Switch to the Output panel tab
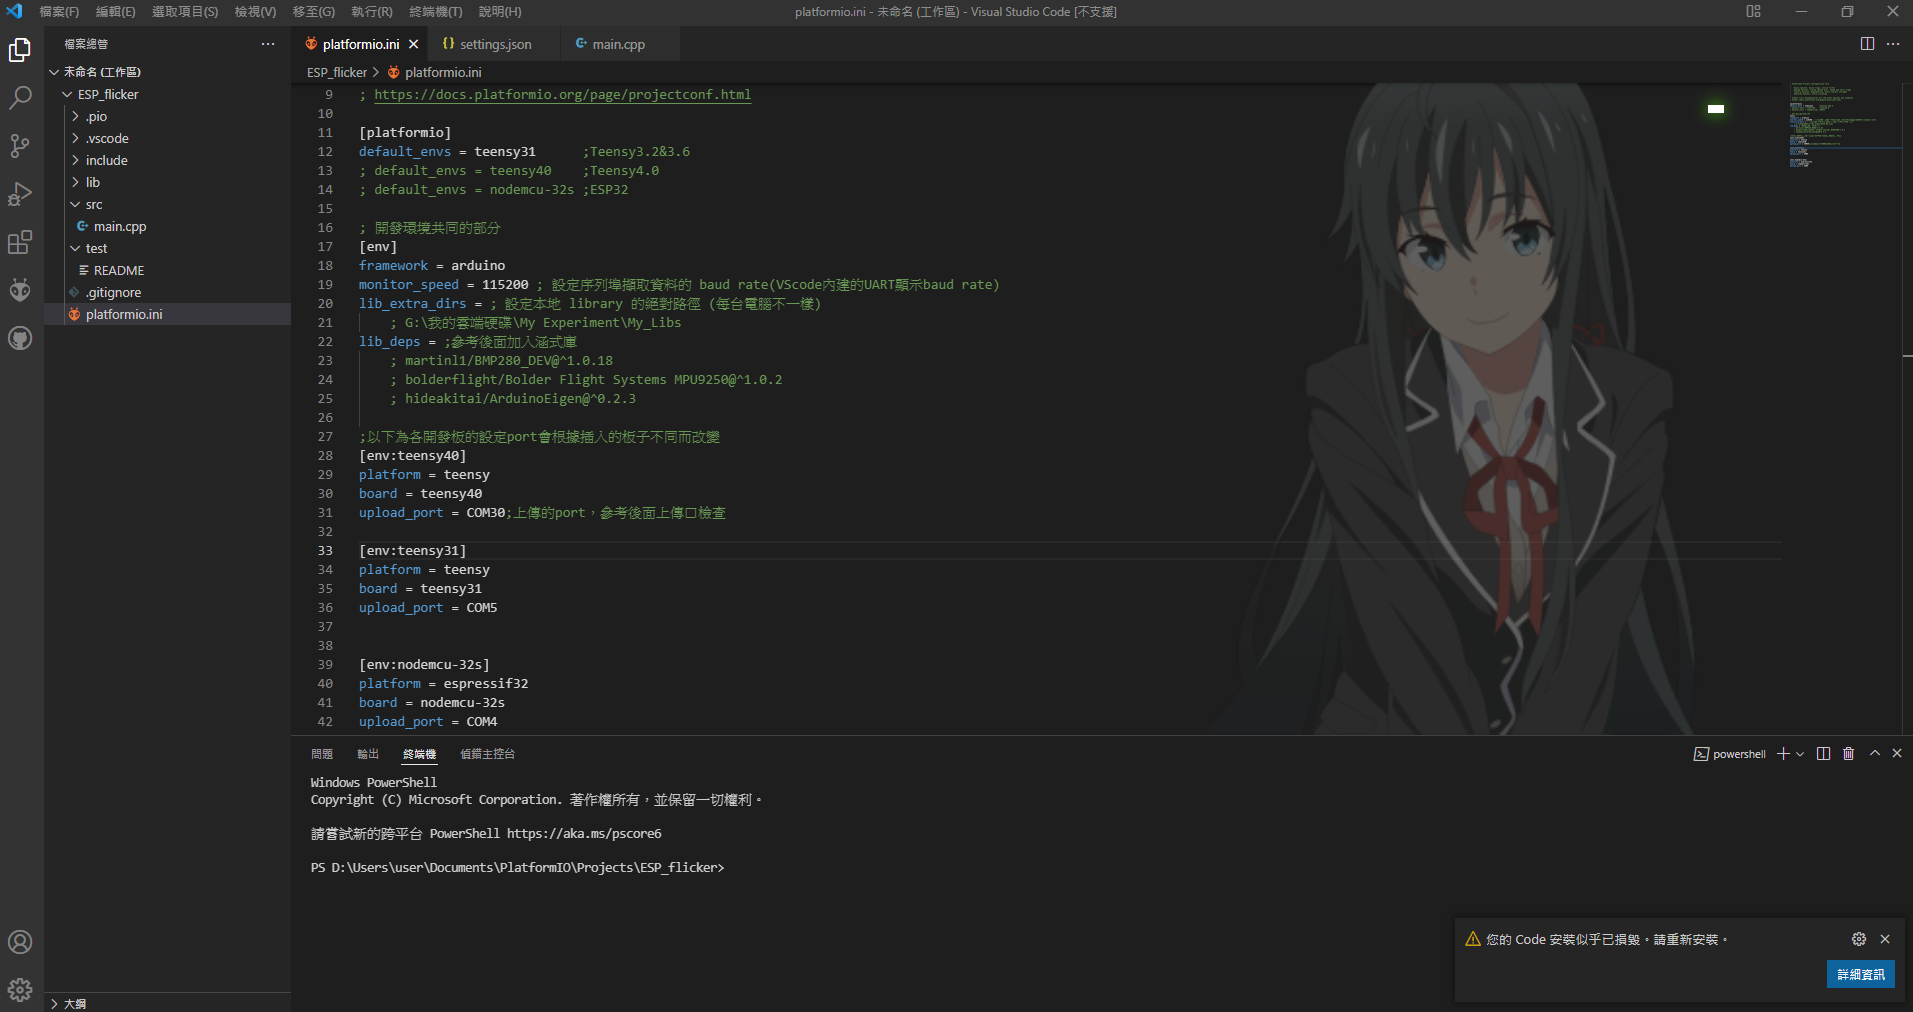This screenshot has height=1012, width=1913. (x=368, y=754)
